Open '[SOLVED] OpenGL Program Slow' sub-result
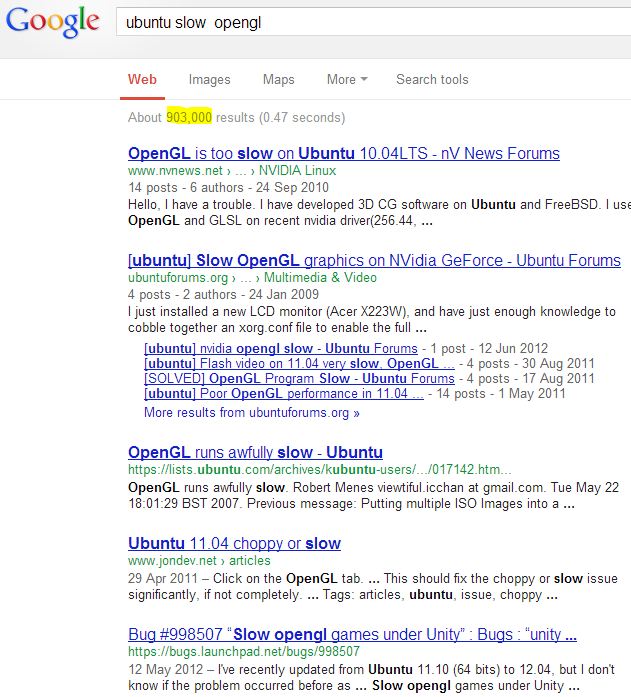This screenshot has height=697, width=631. pyautogui.click(x=299, y=379)
